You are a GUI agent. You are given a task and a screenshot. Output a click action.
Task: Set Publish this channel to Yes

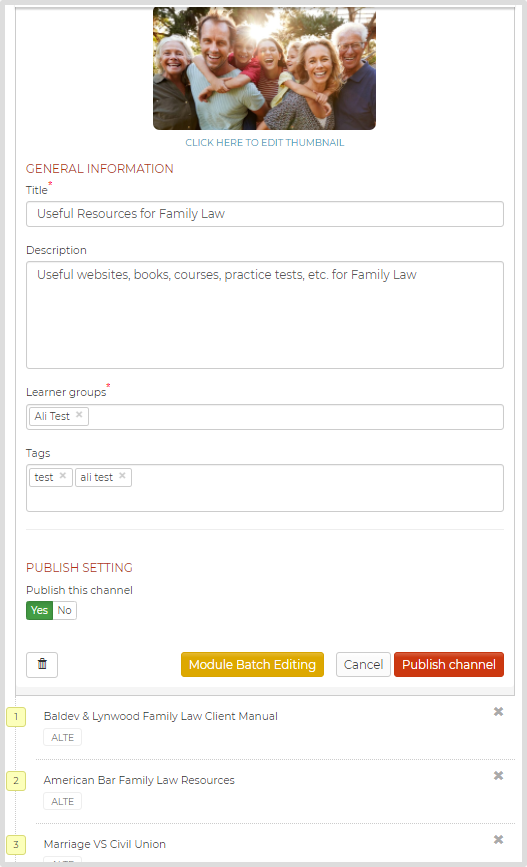[39, 610]
